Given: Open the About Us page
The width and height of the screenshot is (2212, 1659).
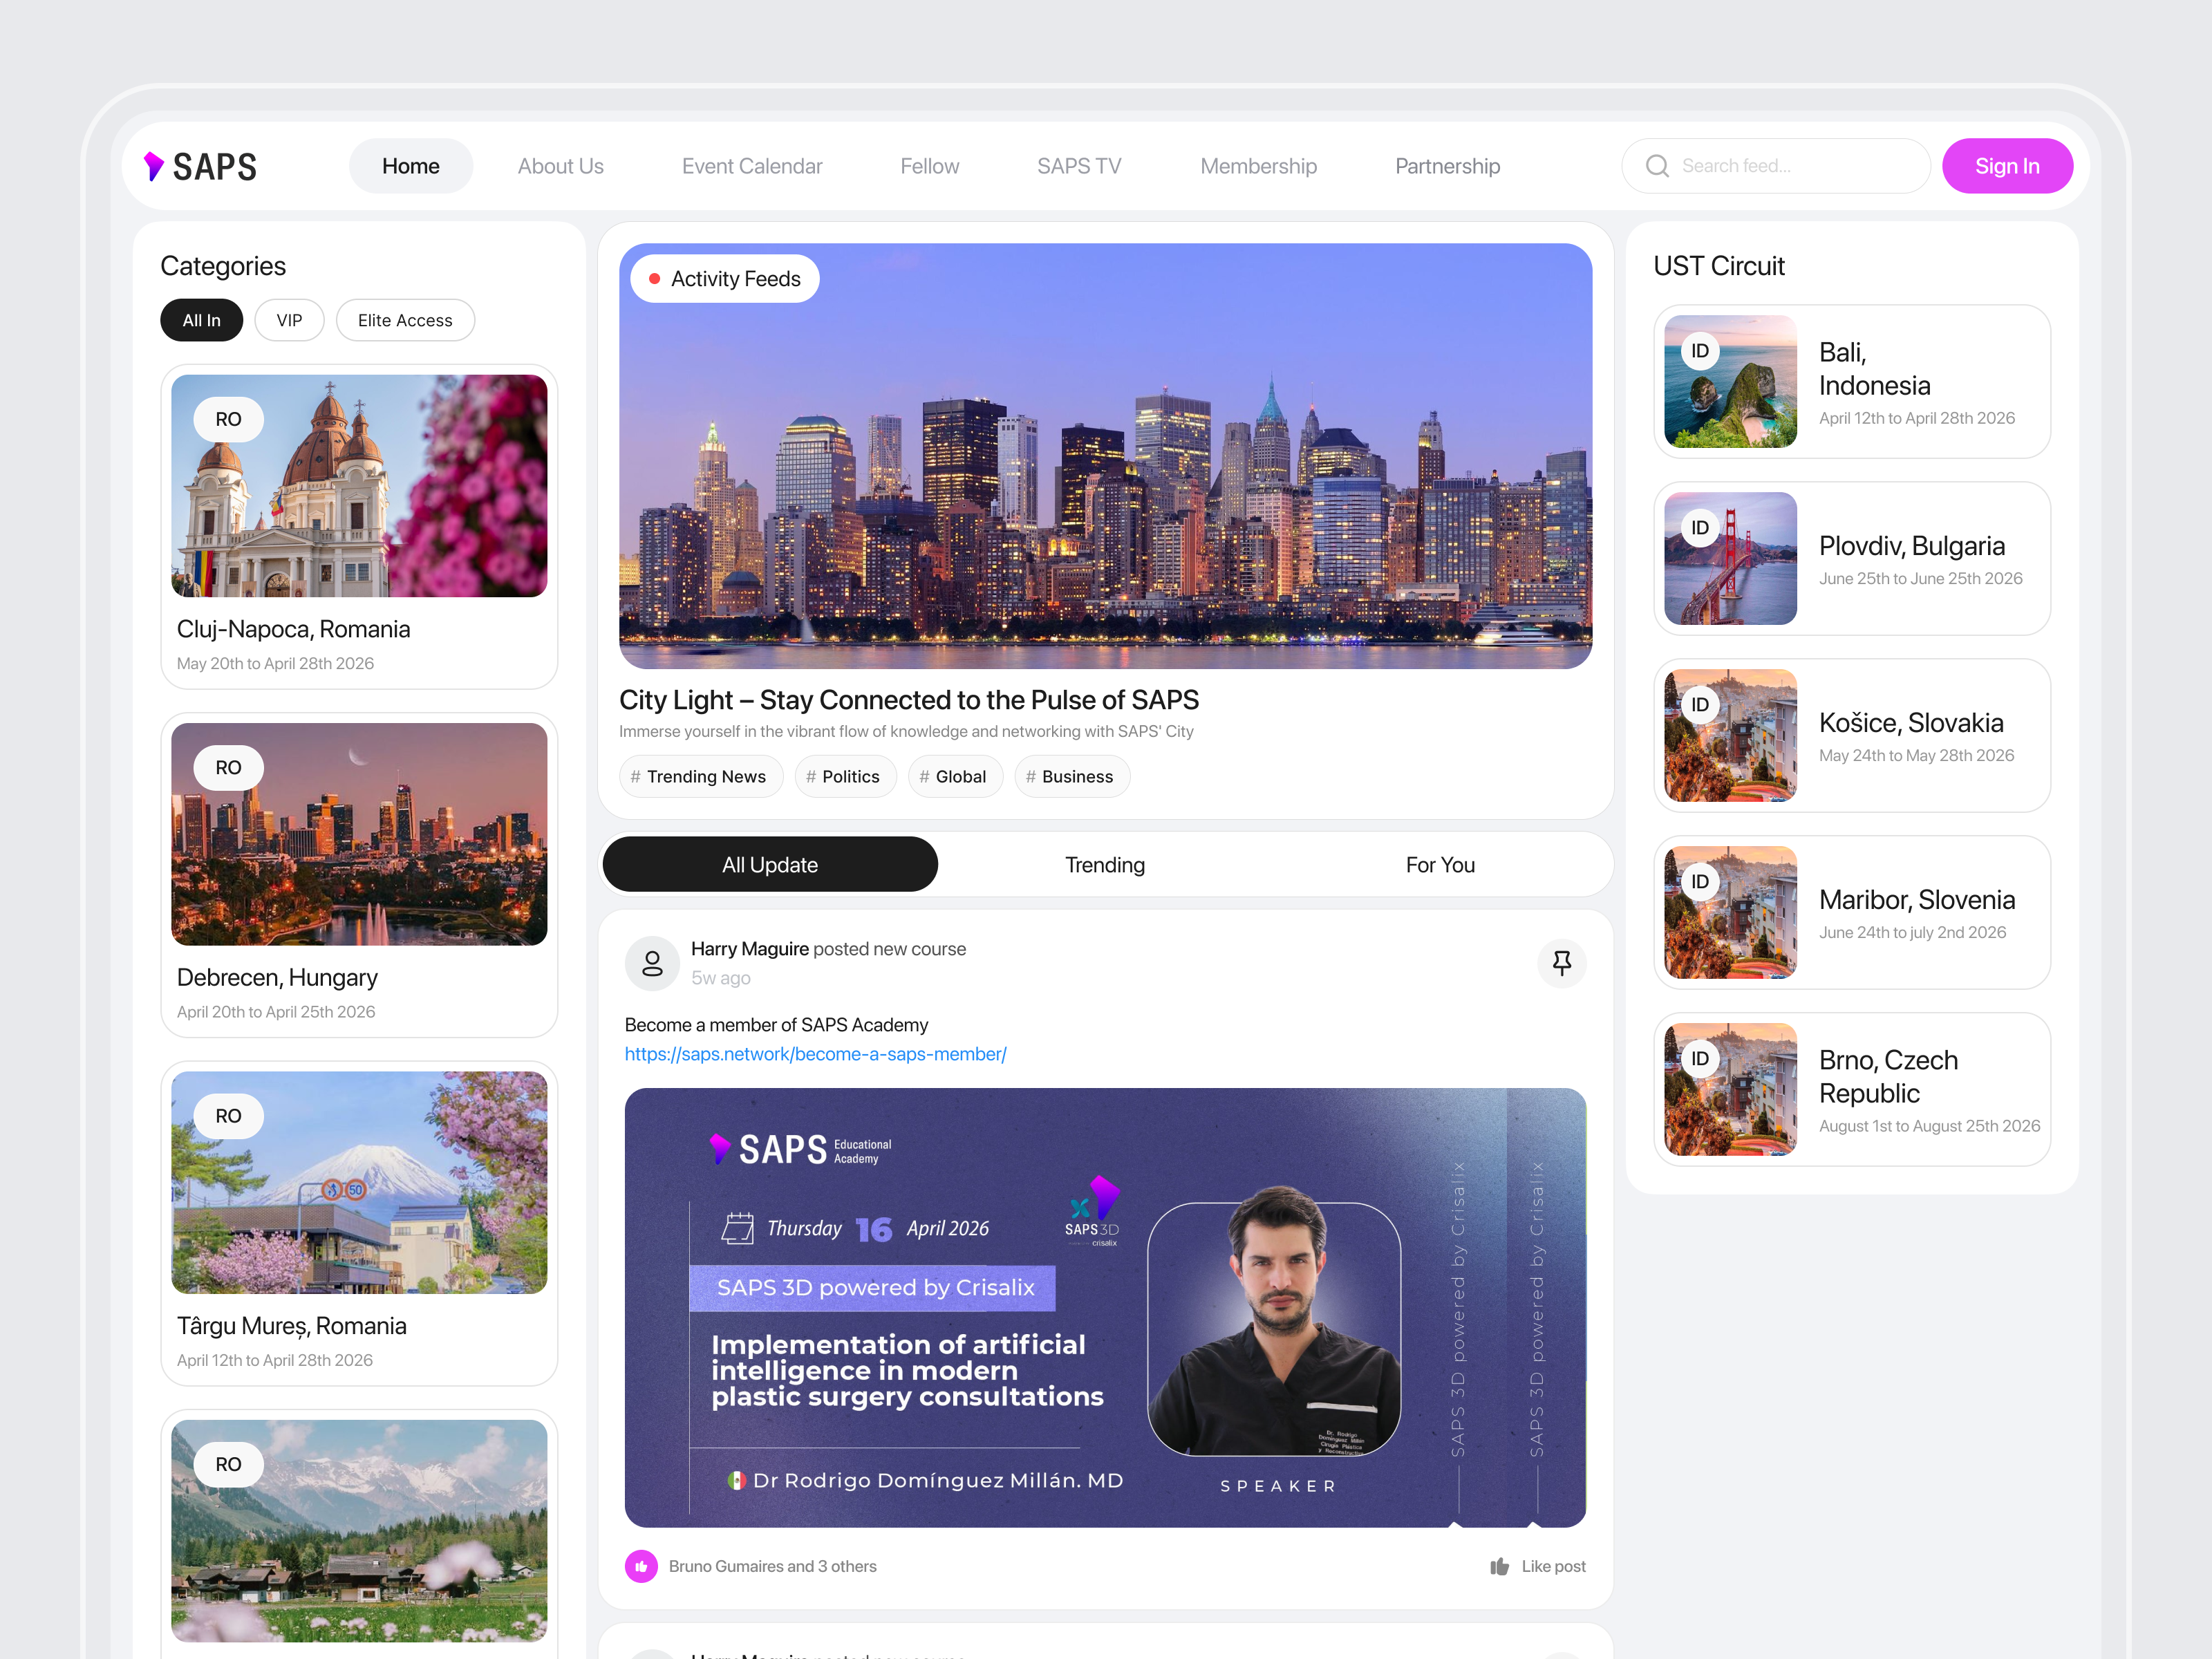Looking at the screenshot, I should (x=560, y=166).
